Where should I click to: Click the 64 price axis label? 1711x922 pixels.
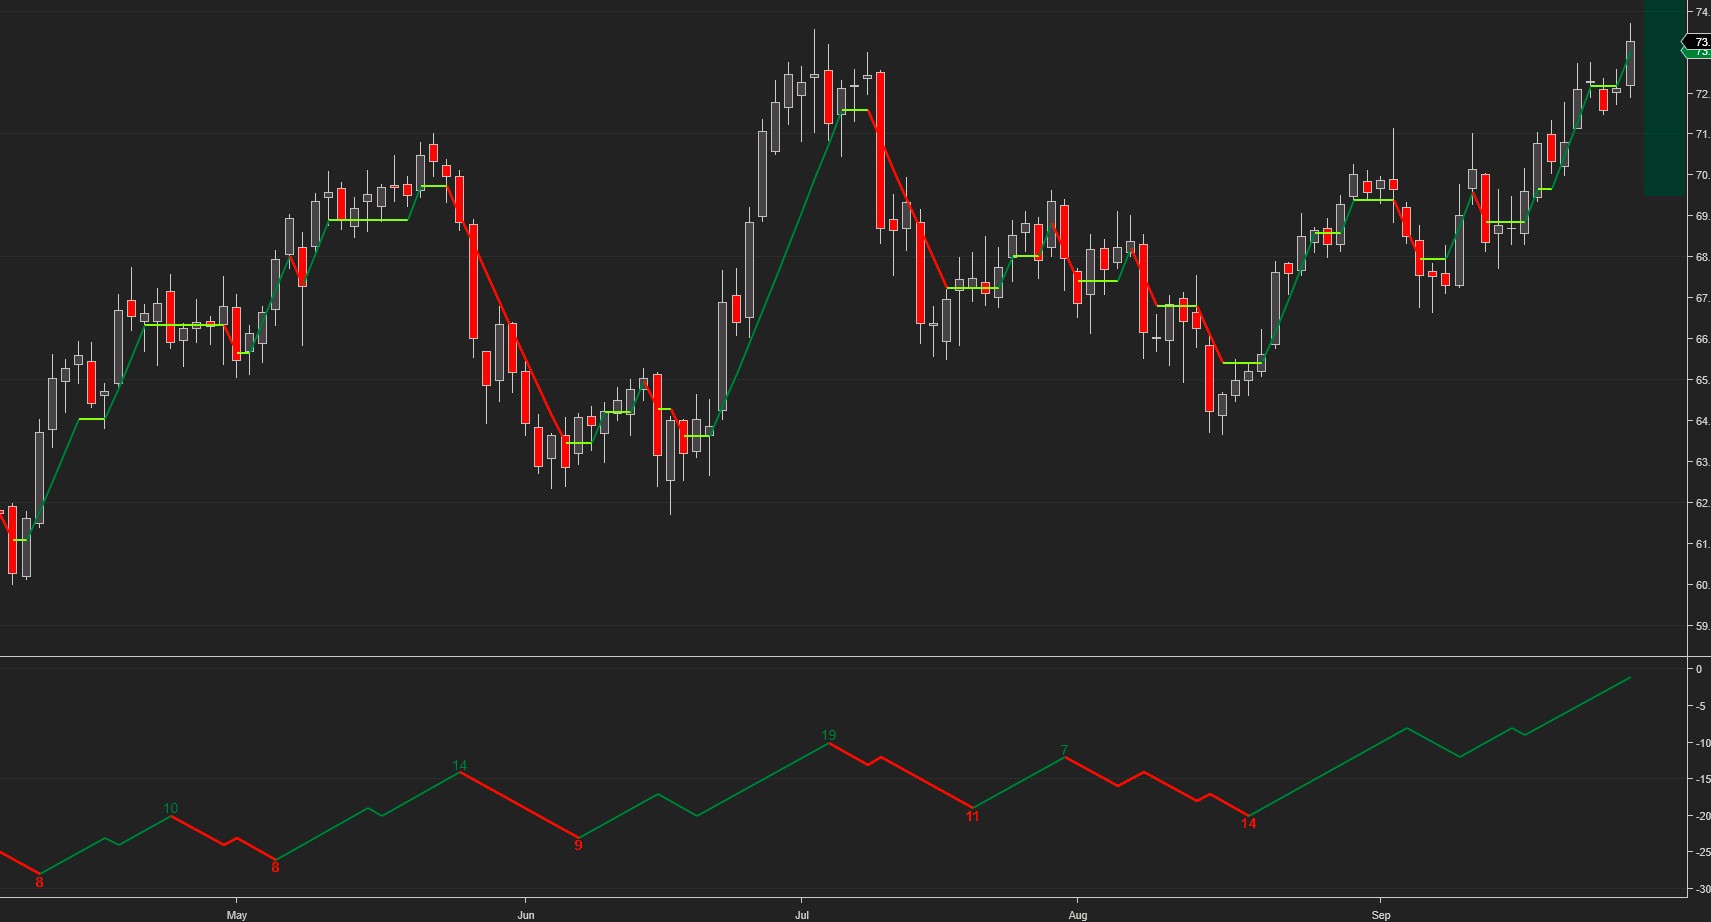[1701, 421]
